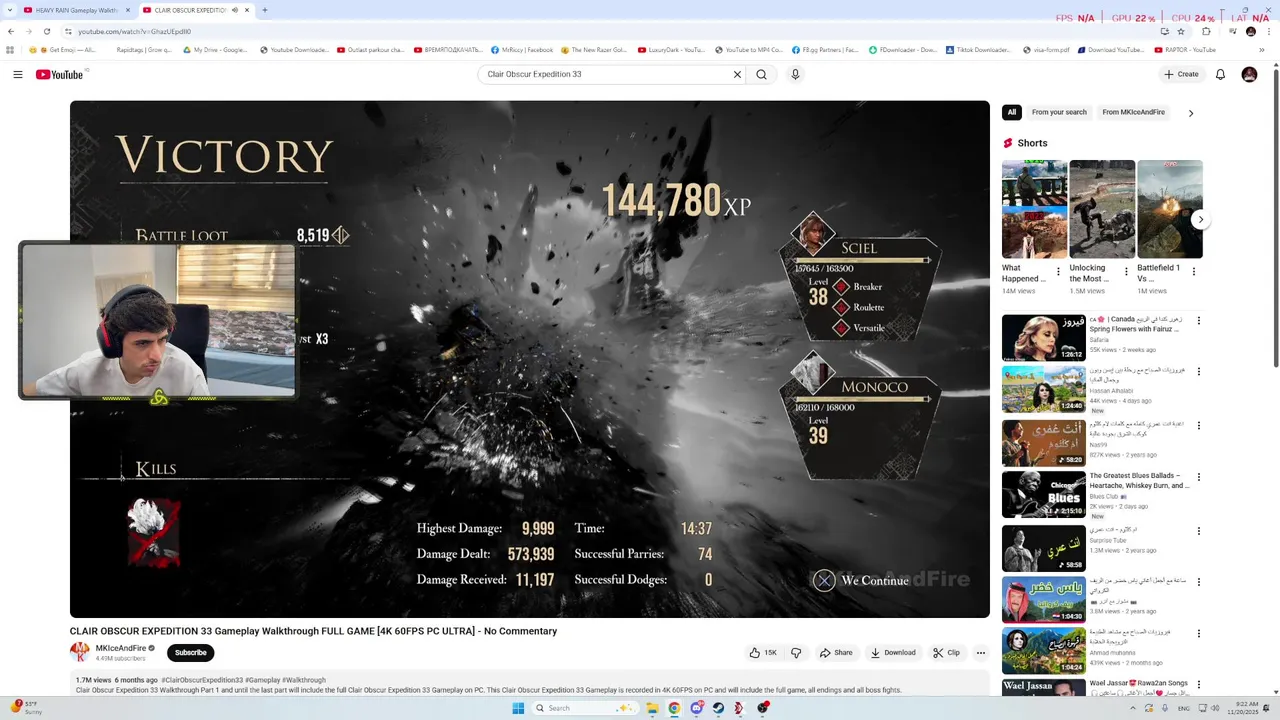The image size is (1280, 720).
Task: Select the 'All' filter chip
Action: [1012, 112]
